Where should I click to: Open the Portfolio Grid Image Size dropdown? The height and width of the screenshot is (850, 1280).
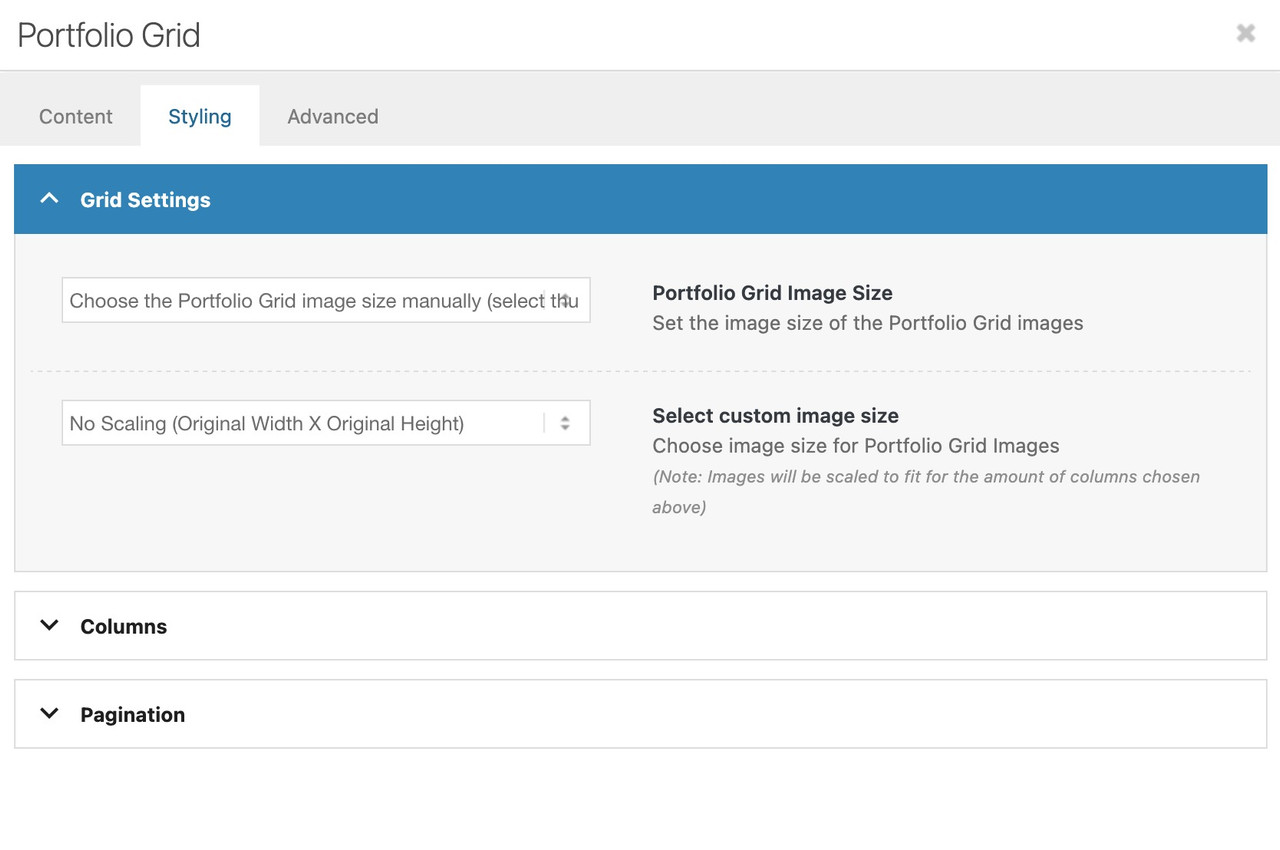(310, 301)
